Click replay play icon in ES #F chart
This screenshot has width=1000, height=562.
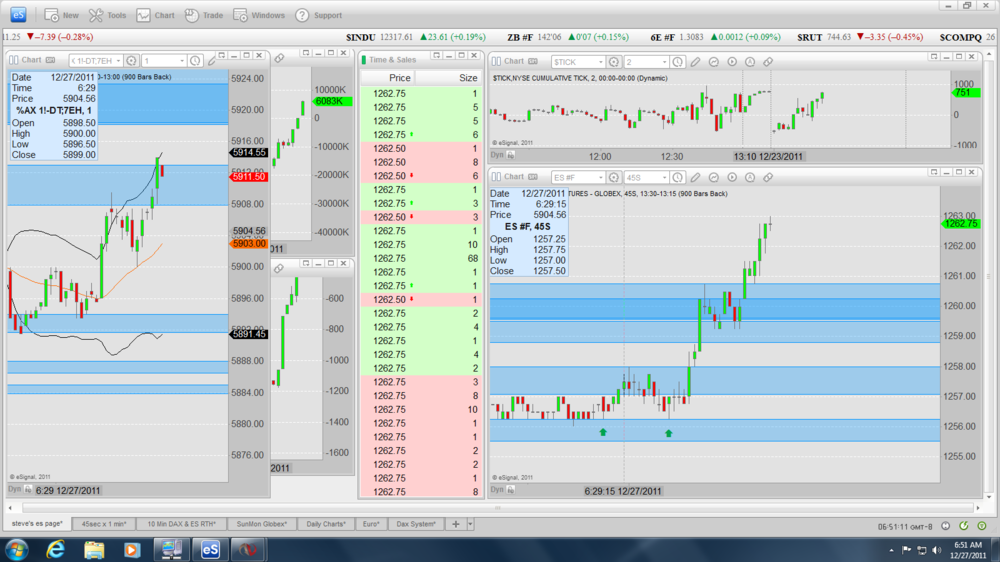[x=732, y=177]
